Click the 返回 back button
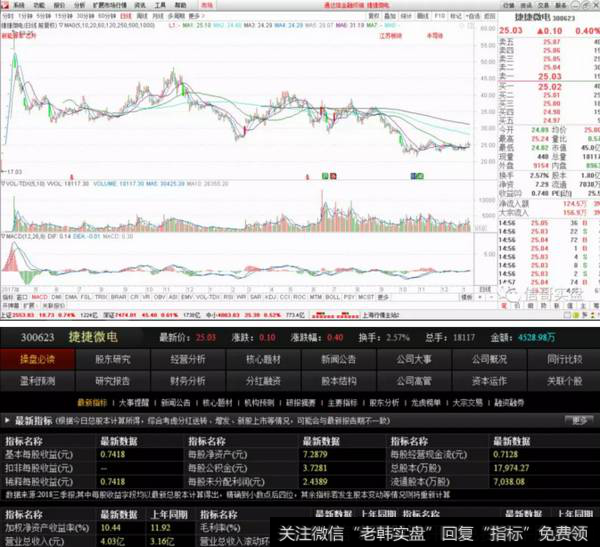 pyautogui.click(x=490, y=16)
